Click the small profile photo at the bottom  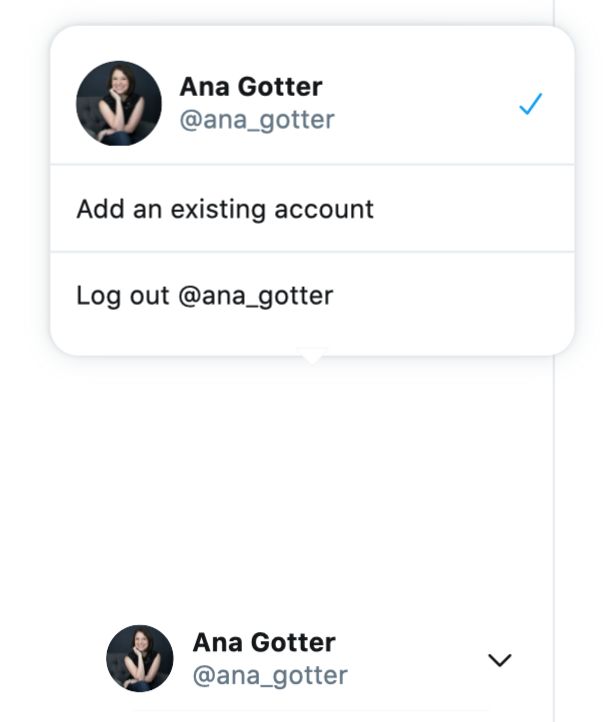tap(140, 658)
